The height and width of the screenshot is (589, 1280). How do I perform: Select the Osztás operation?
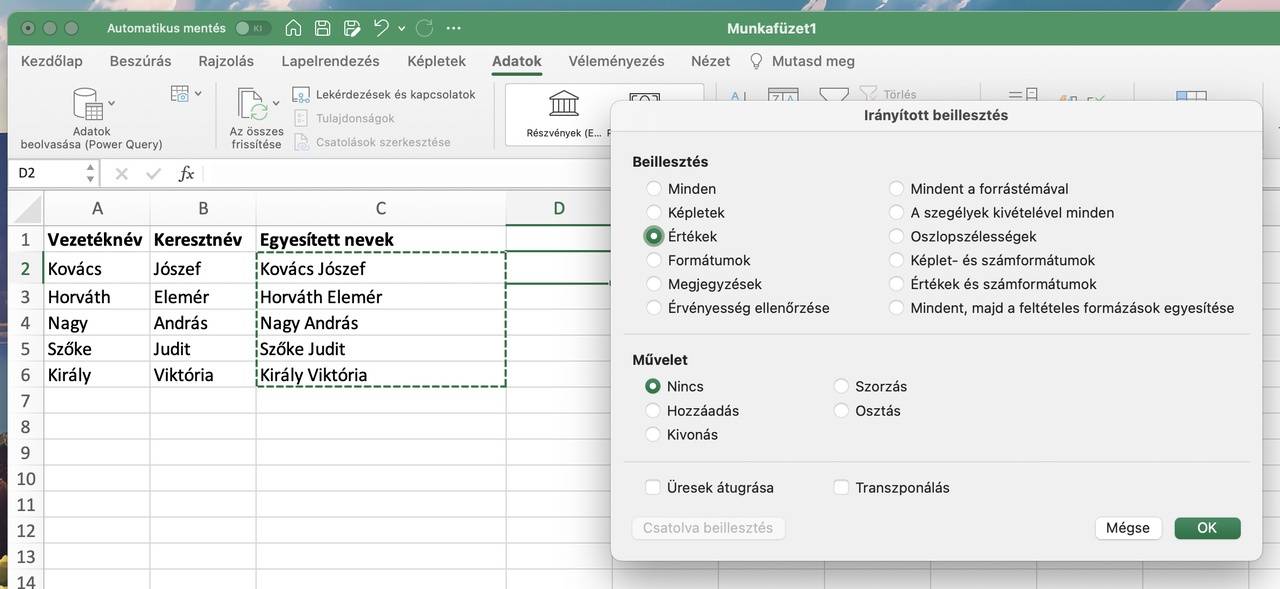pos(841,410)
